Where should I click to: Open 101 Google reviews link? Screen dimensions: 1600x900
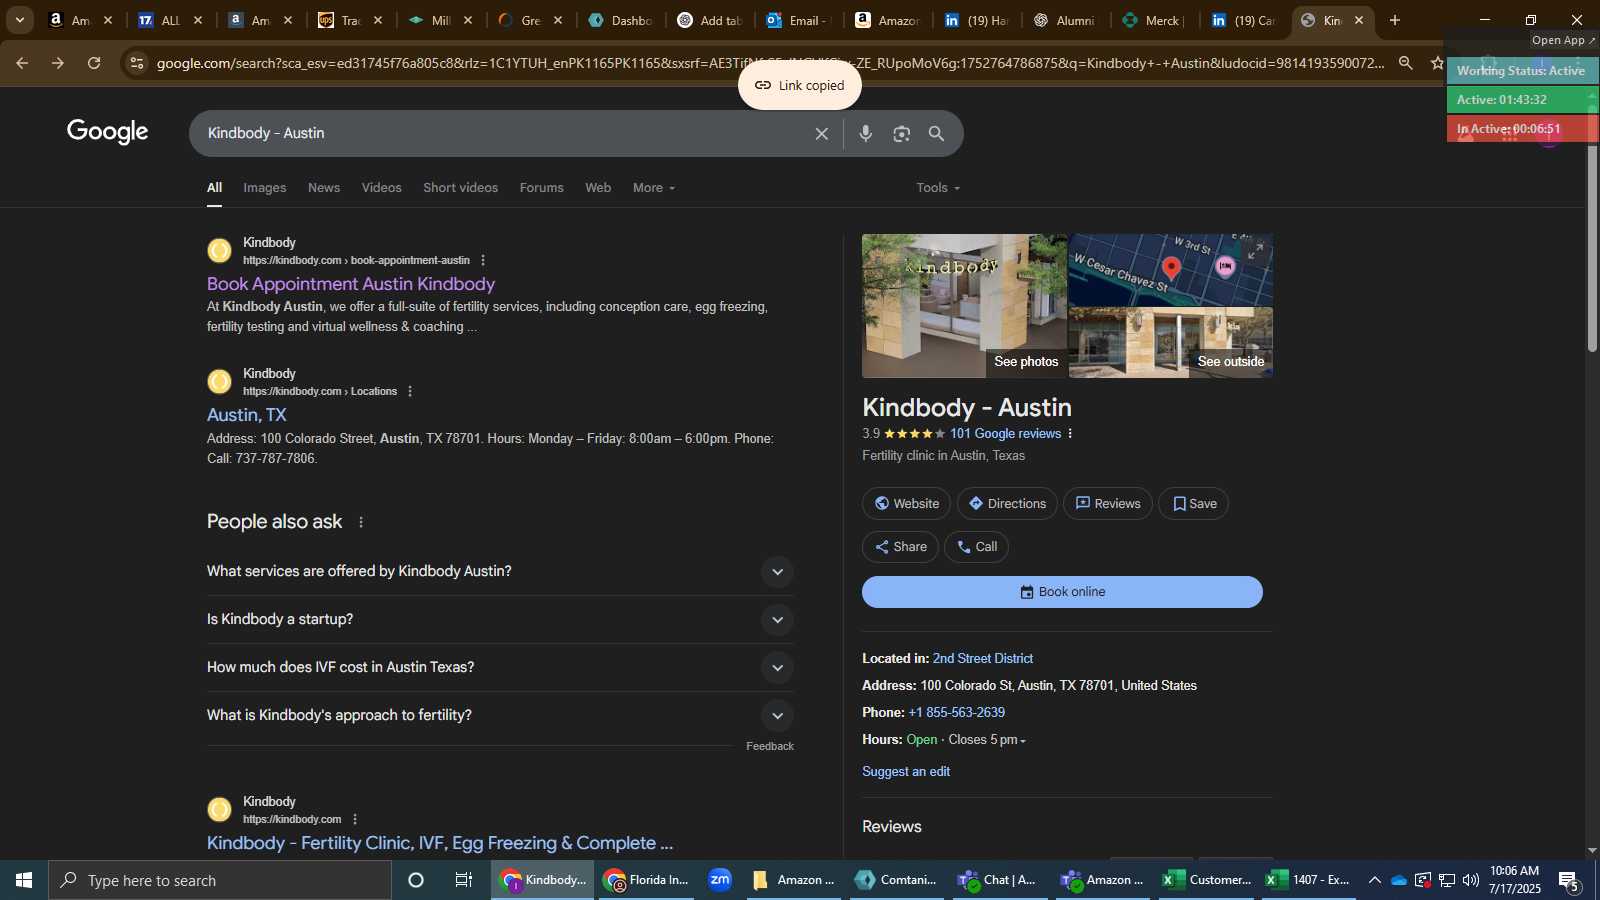[1005, 434]
